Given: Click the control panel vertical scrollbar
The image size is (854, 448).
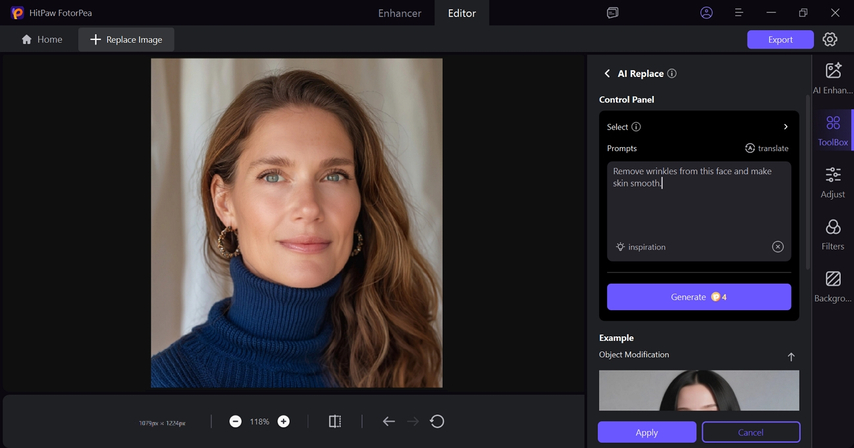Looking at the screenshot, I should tap(808, 182).
